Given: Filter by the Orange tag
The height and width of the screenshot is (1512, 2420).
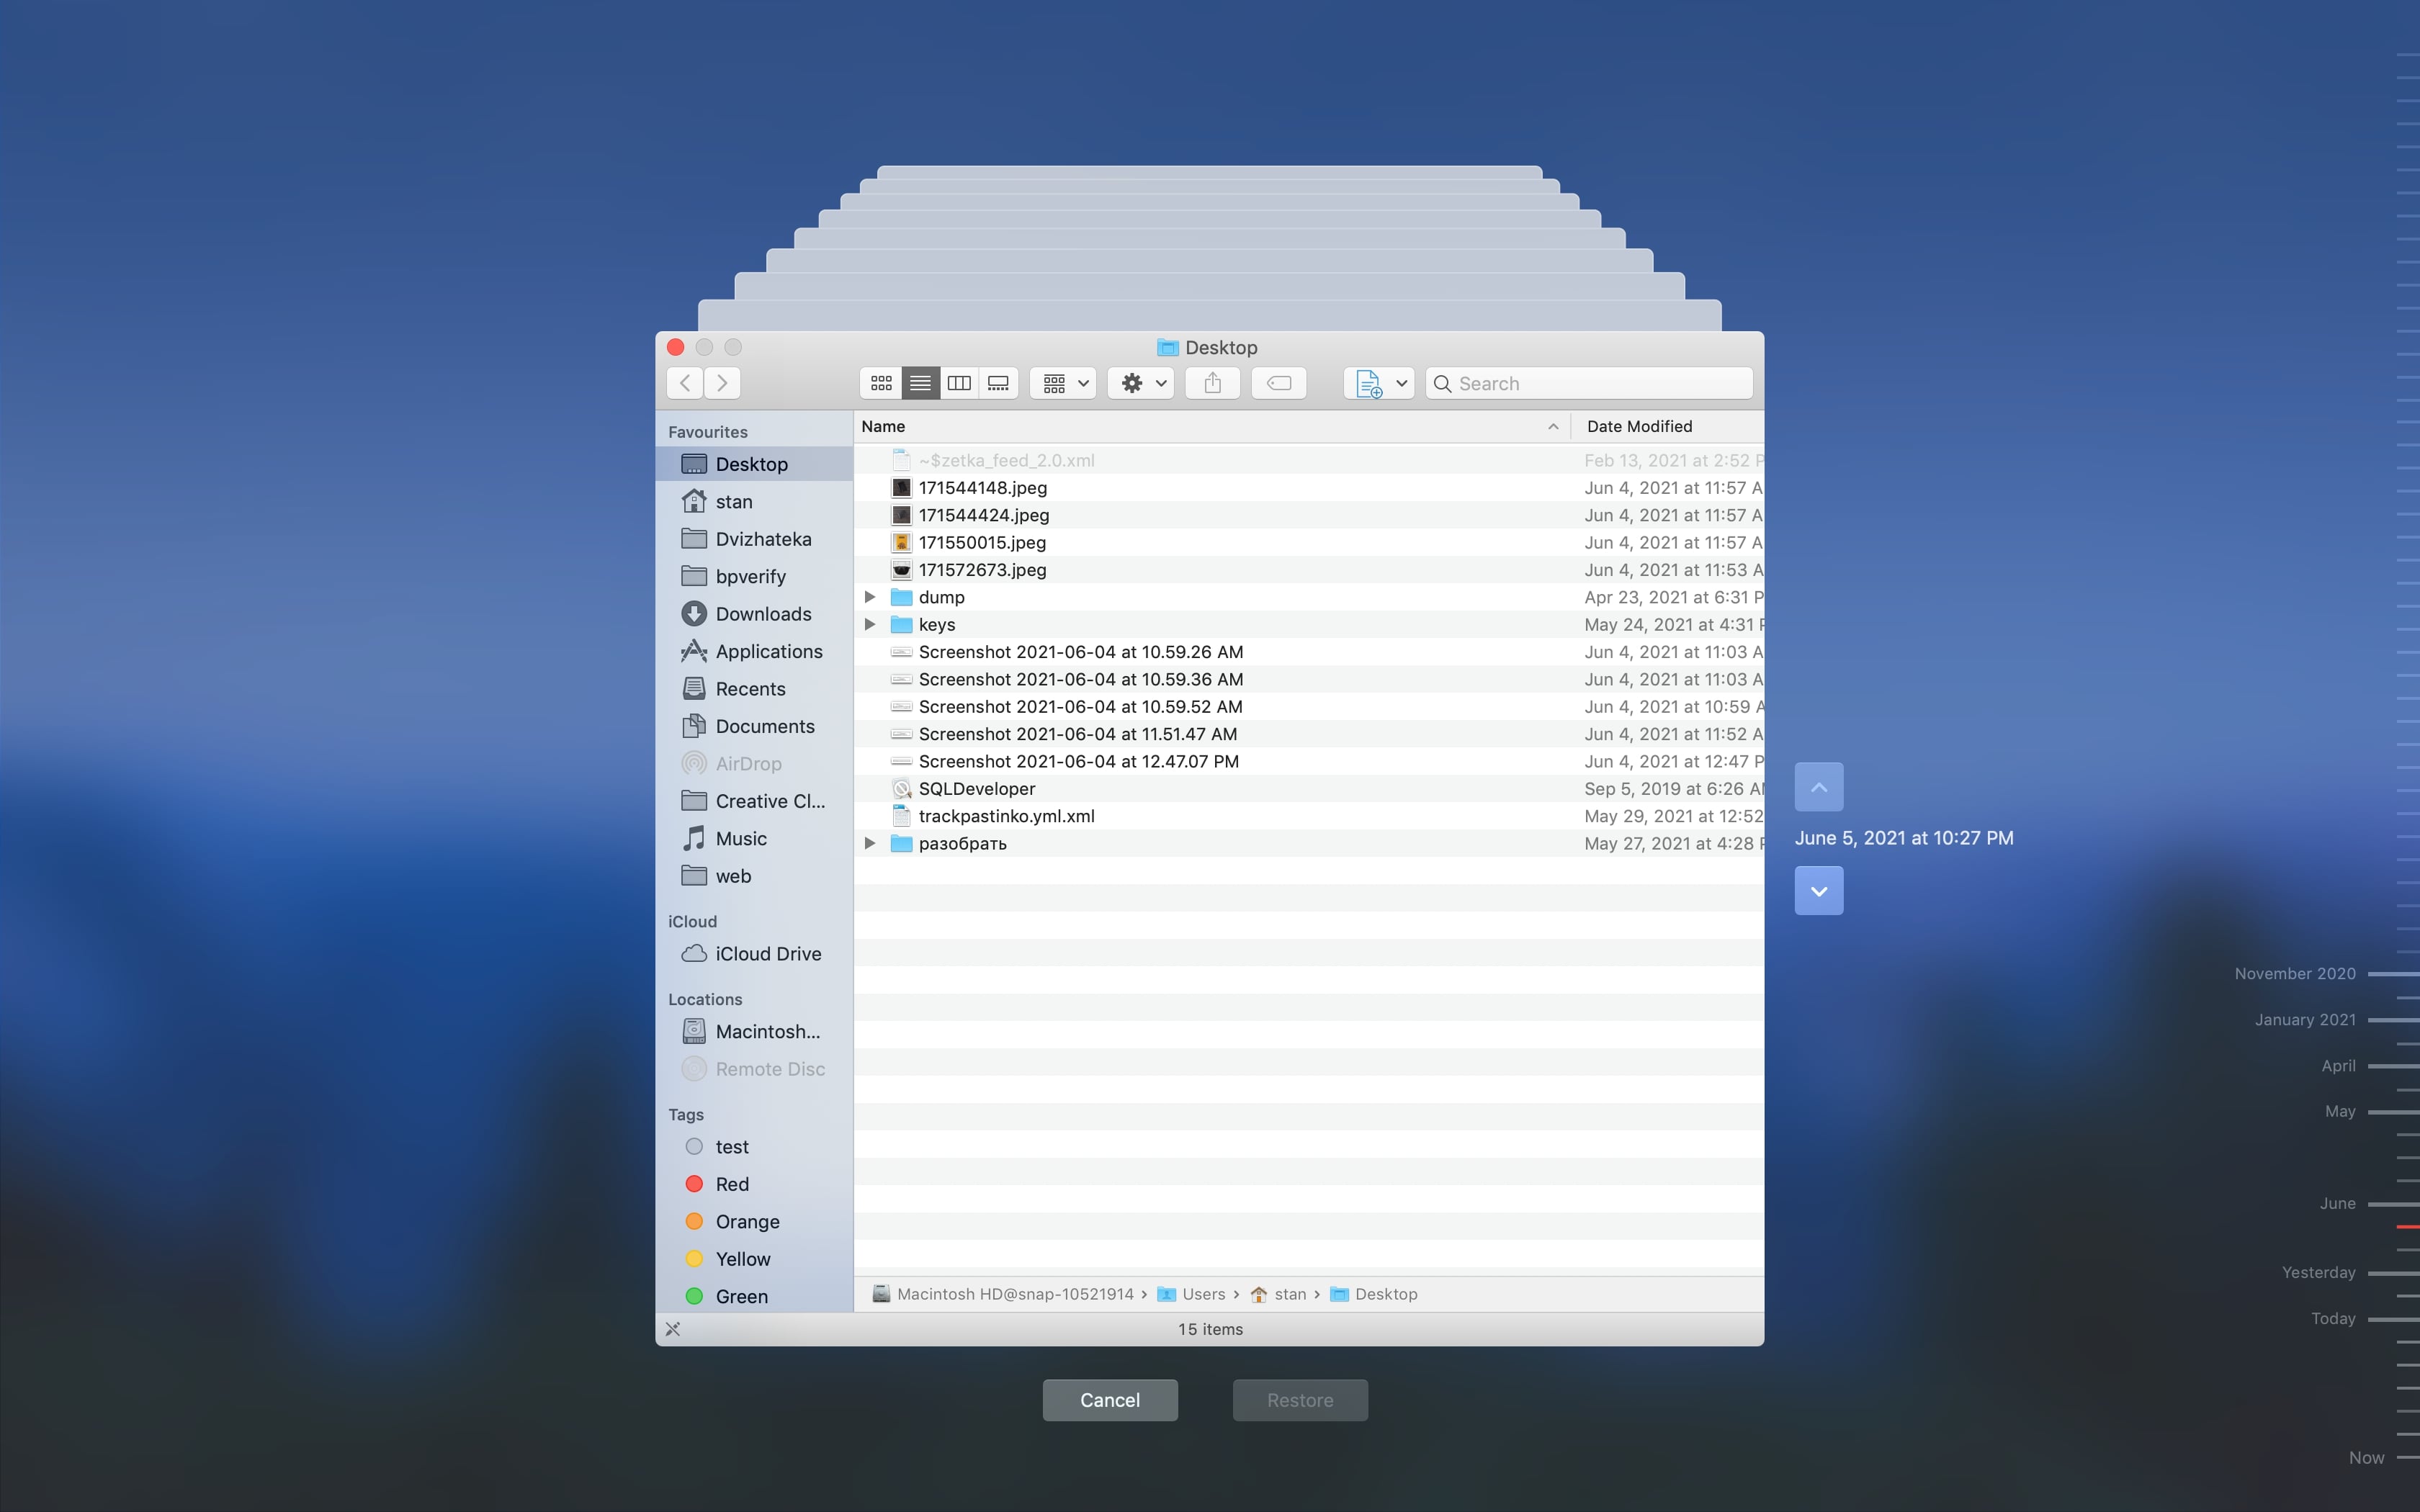Looking at the screenshot, I should point(754,1222).
